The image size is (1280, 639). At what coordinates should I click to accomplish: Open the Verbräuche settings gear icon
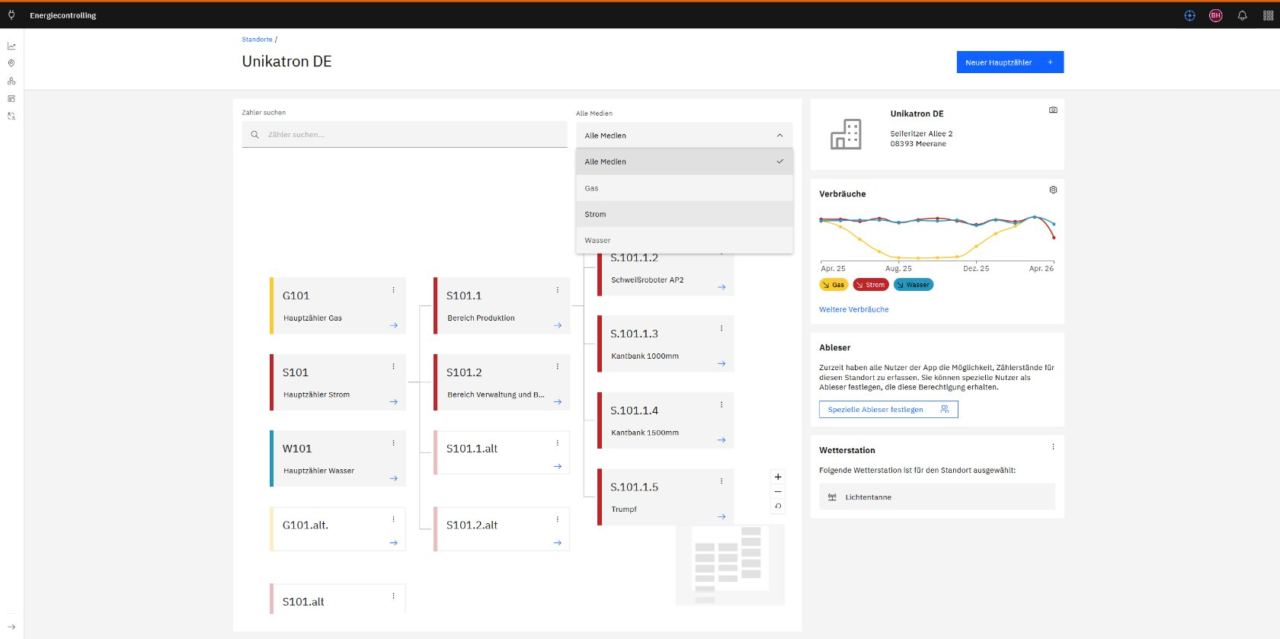pos(1053,190)
